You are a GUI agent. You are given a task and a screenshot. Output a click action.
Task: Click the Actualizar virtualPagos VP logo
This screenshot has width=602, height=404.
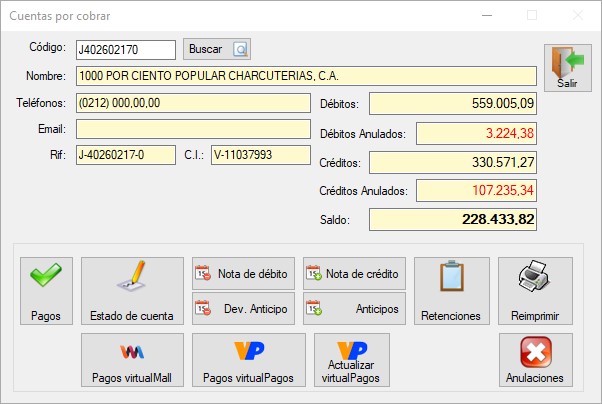(352, 351)
